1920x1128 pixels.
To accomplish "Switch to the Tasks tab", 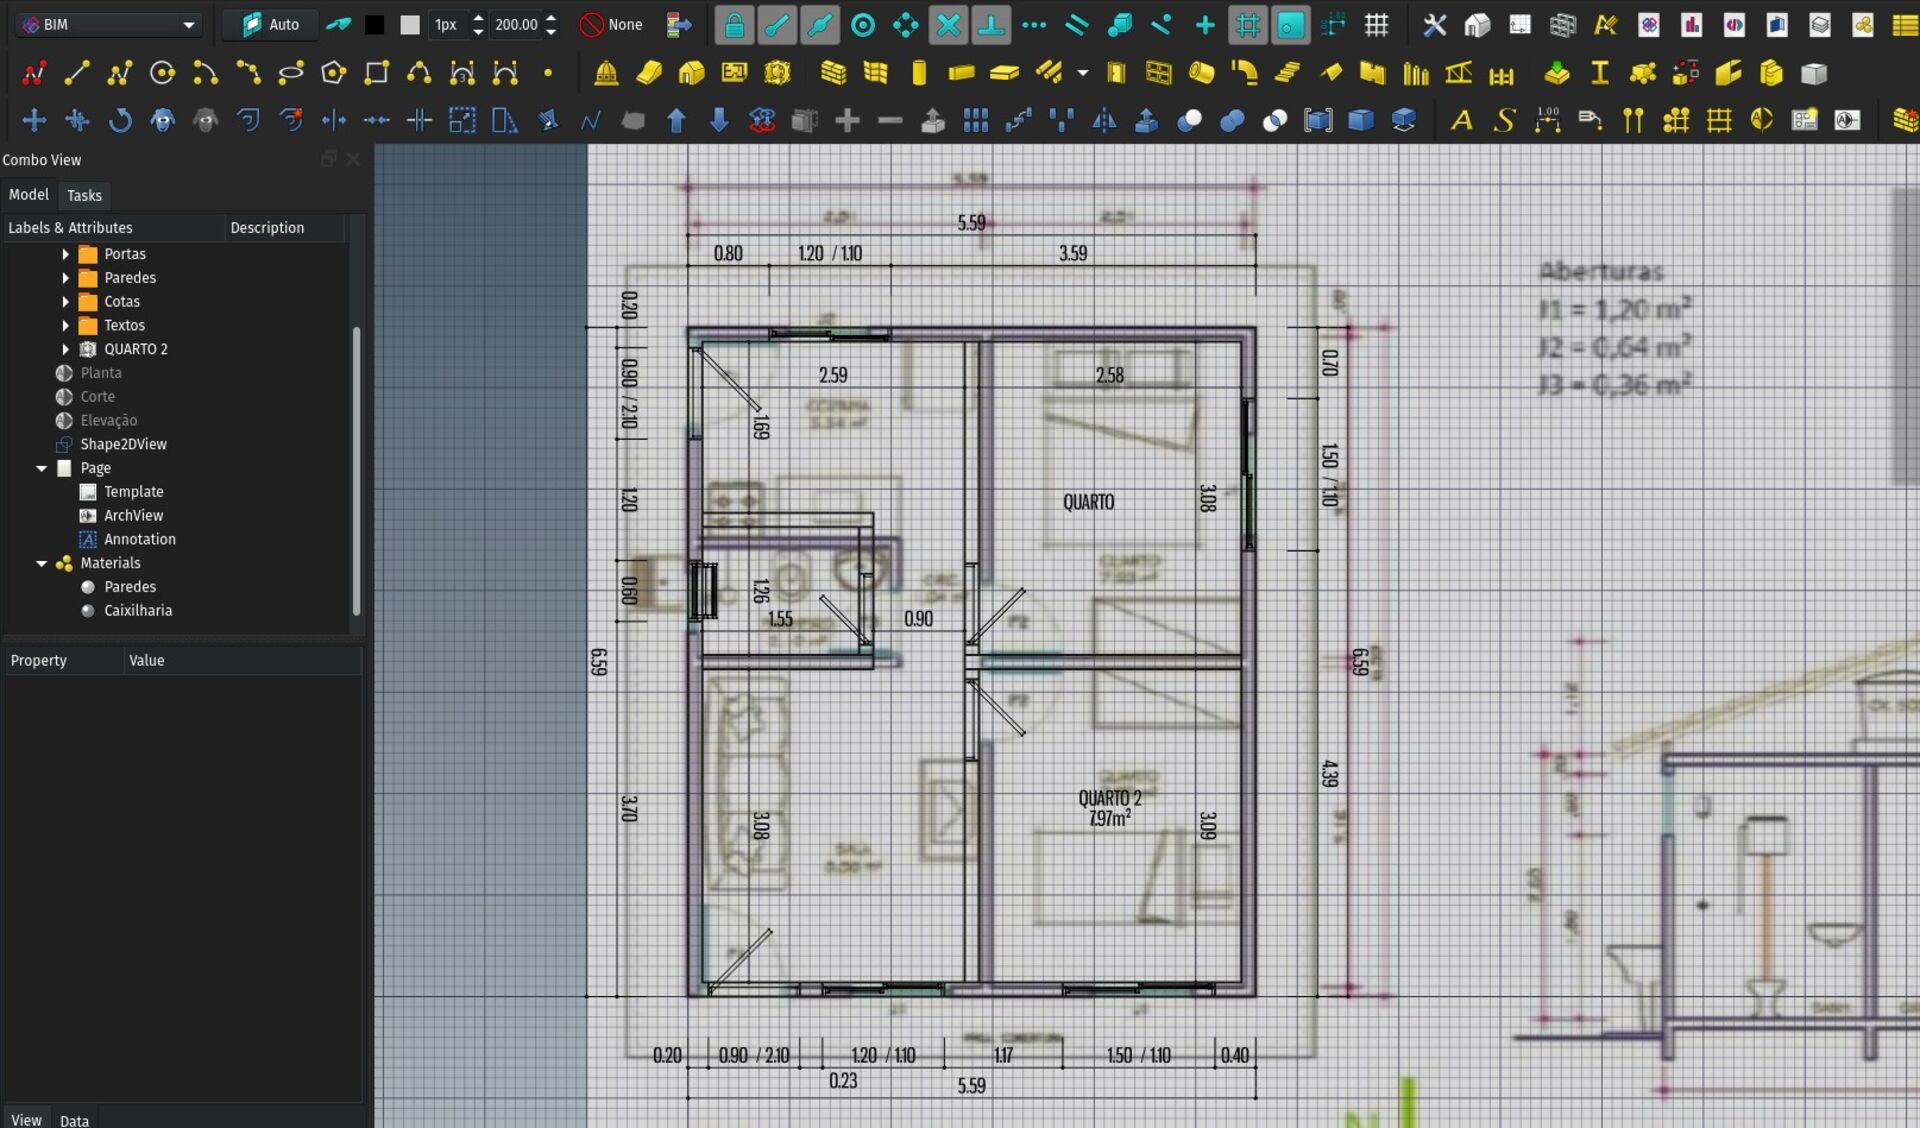I will point(84,196).
